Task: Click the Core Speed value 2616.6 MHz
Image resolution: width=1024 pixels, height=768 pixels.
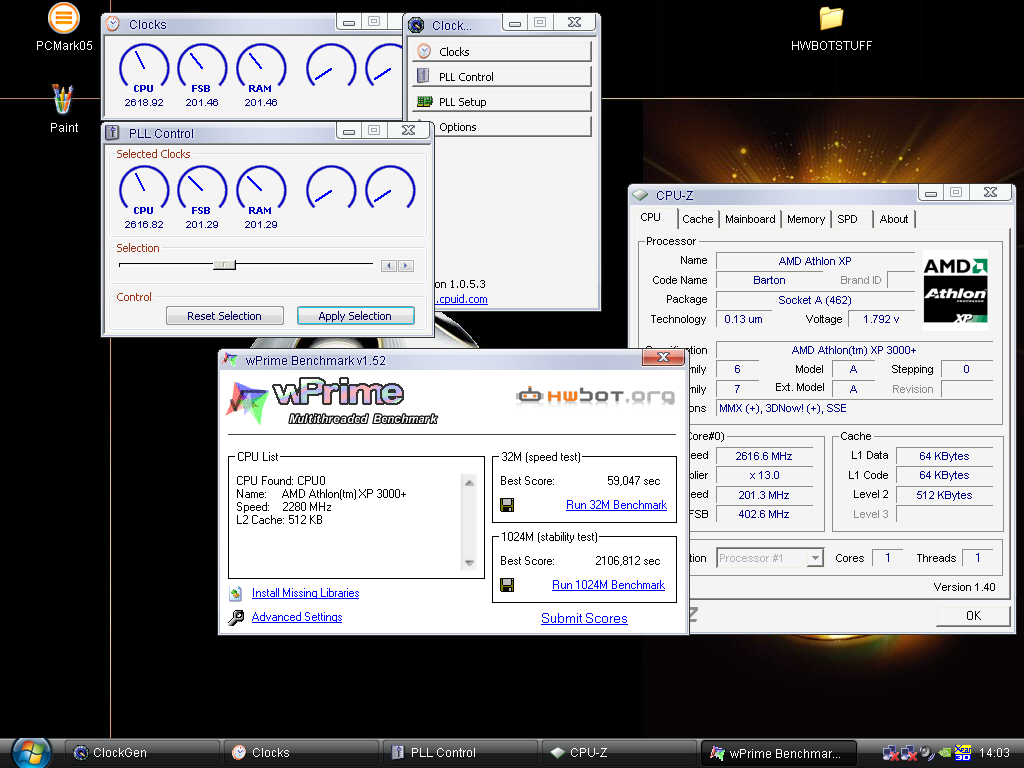Action: pyautogui.click(x=764, y=456)
